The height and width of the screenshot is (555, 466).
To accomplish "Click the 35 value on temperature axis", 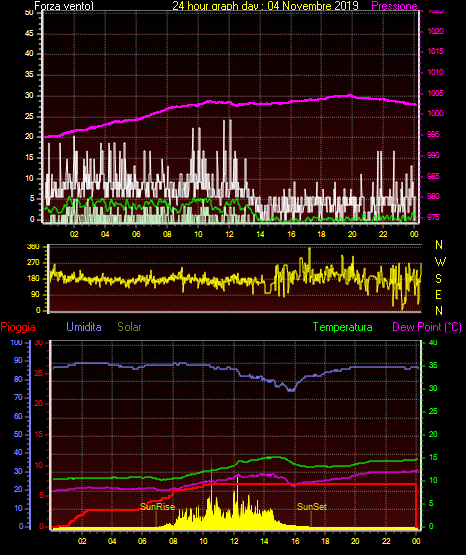I will click(x=433, y=365).
